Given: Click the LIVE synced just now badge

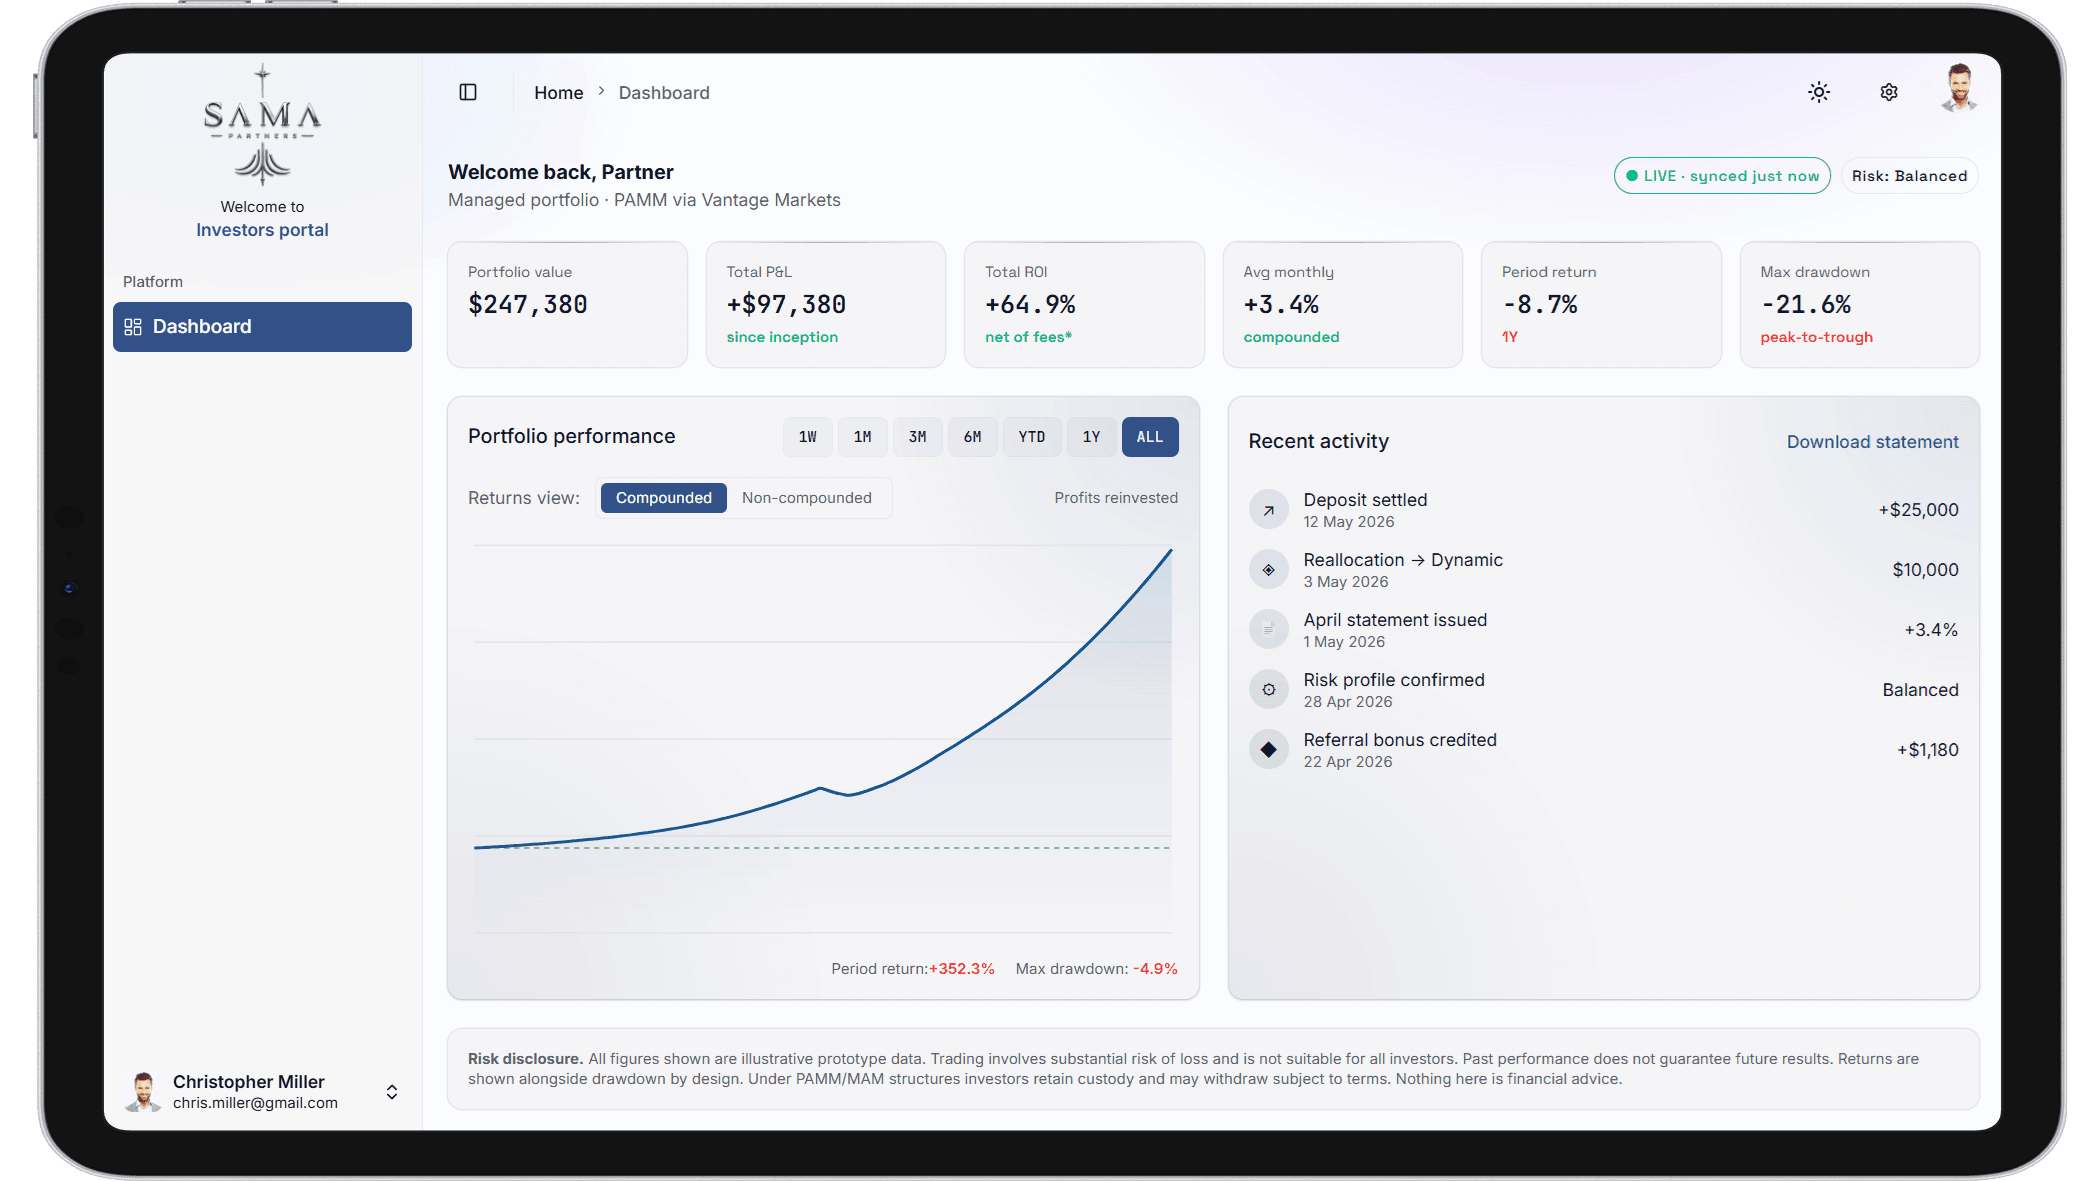Looking at the screenshot, I should pyautogui.click(x=1722, y=176).
